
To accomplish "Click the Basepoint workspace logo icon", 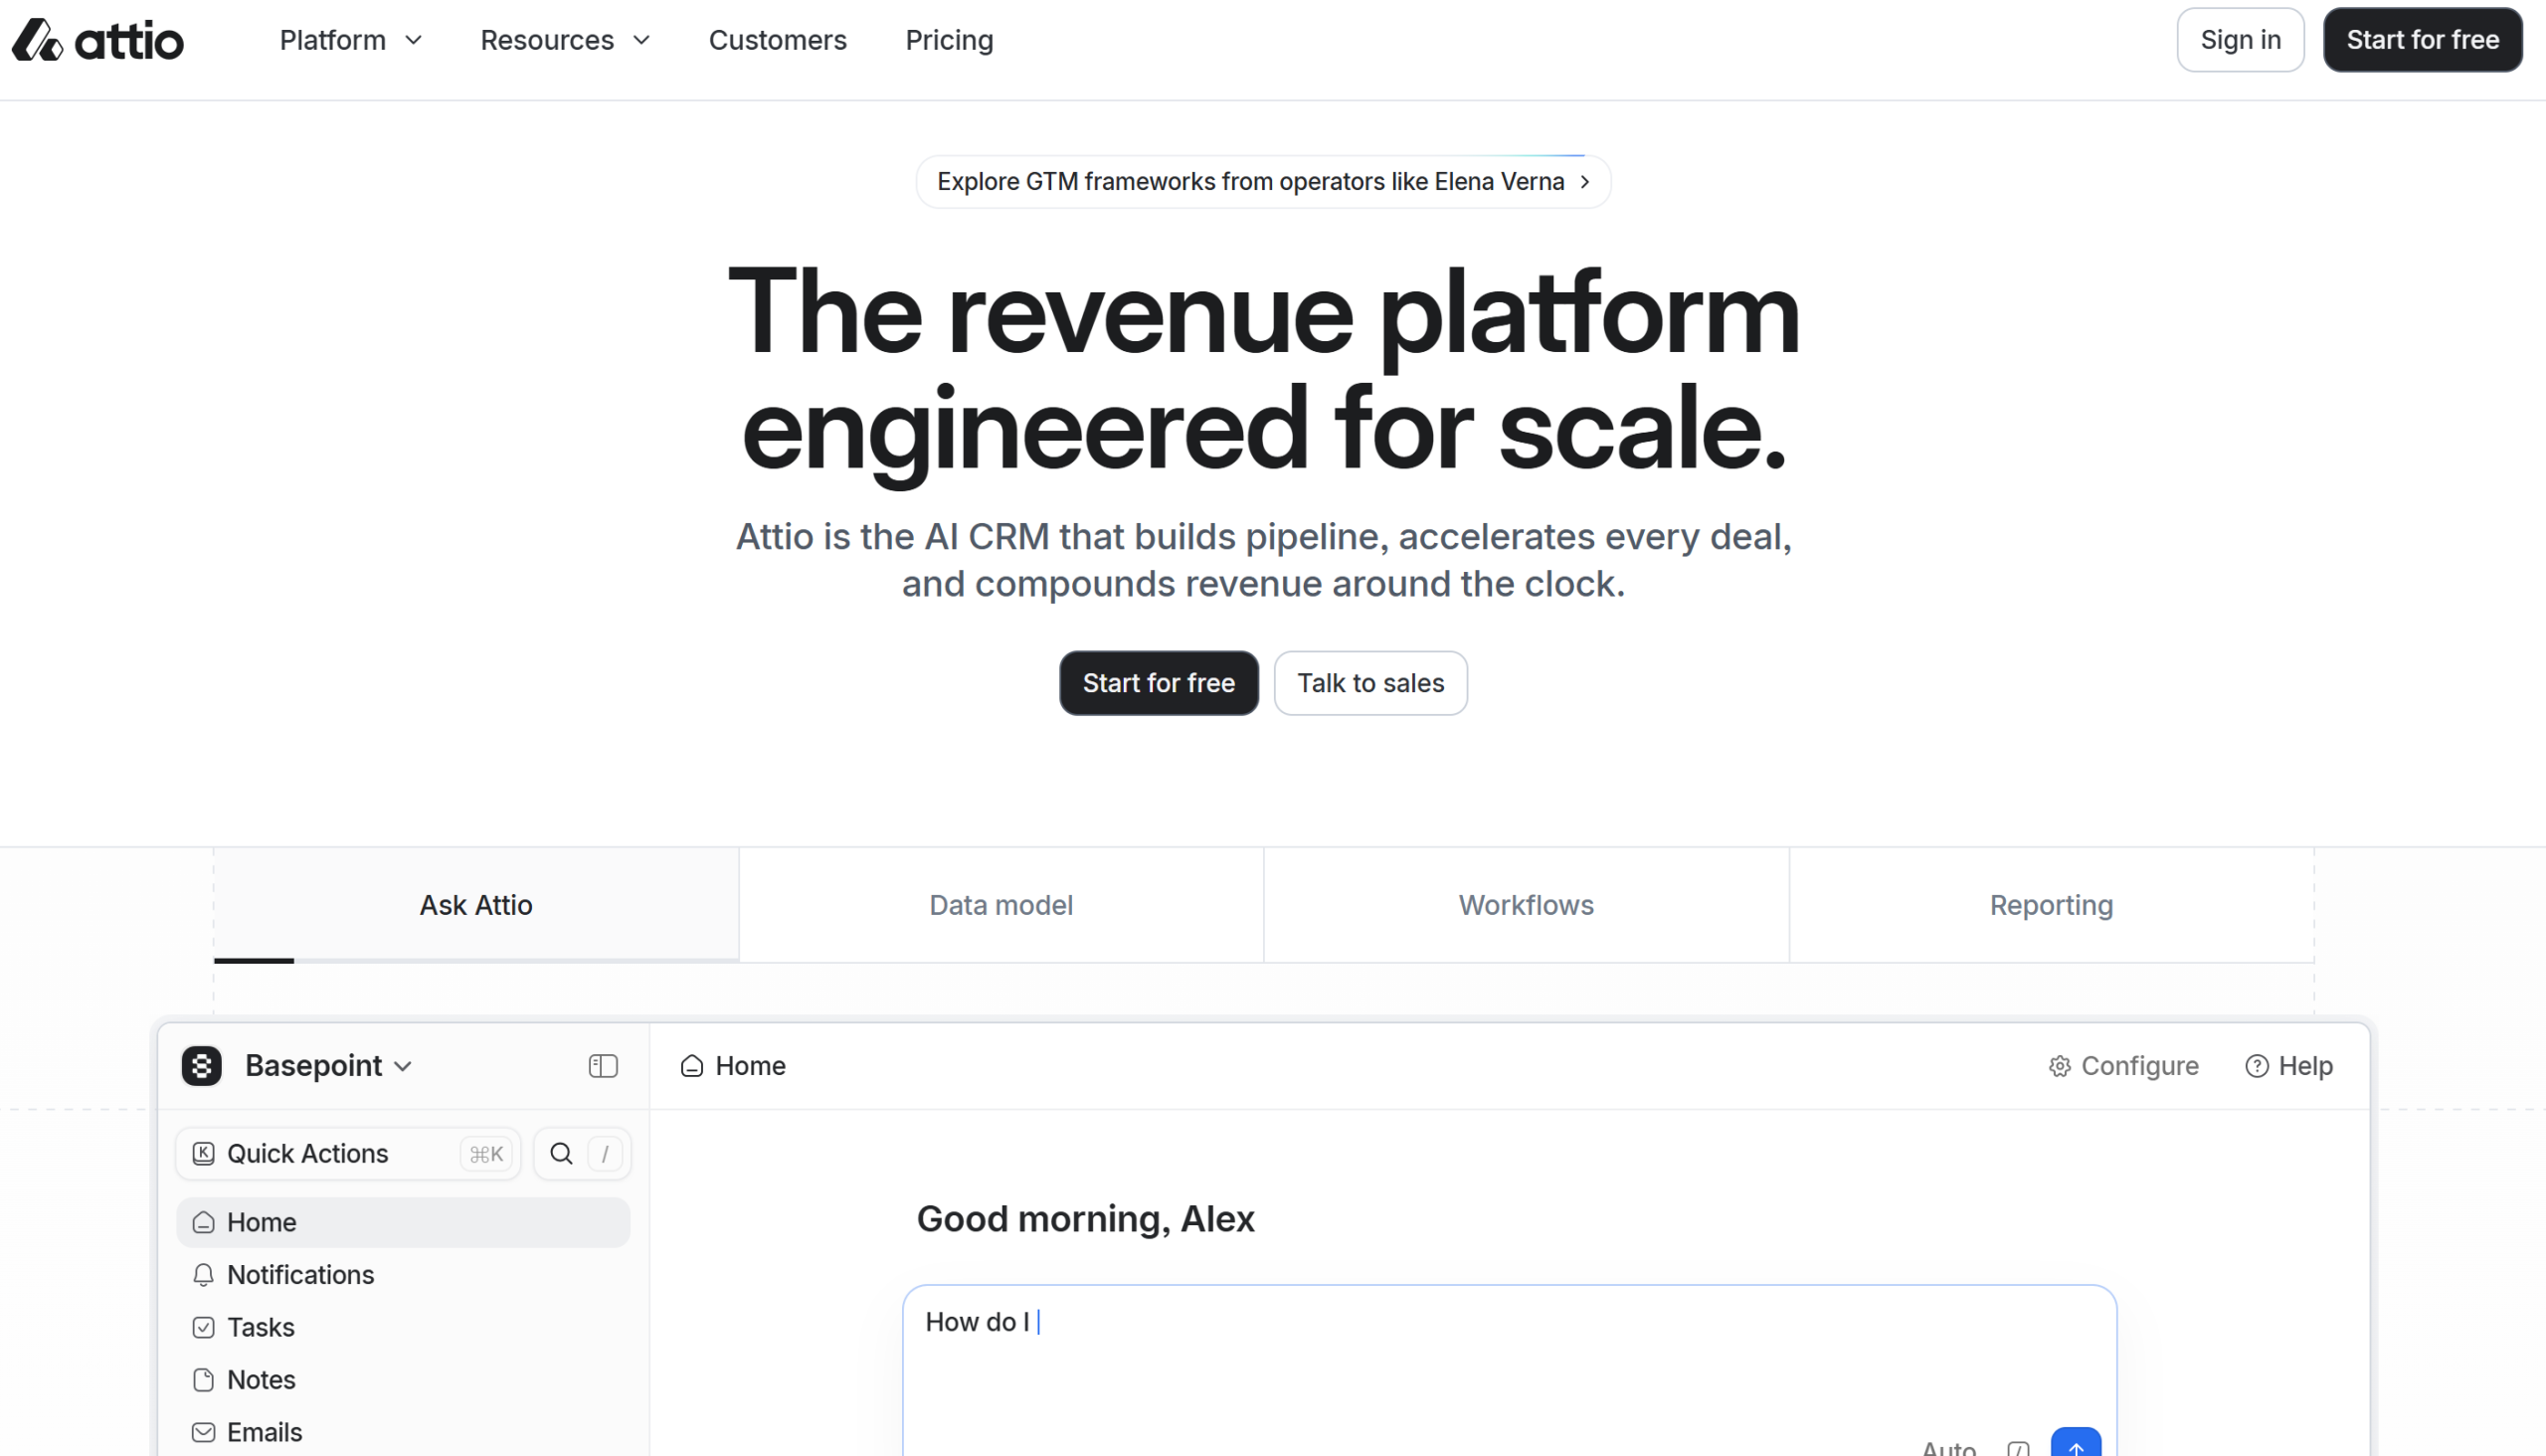I will click(x=201, y=1066).
